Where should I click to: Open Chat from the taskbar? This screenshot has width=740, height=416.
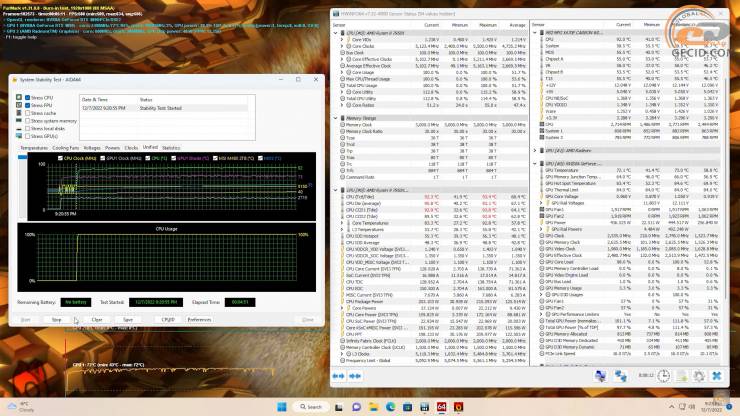356,407
